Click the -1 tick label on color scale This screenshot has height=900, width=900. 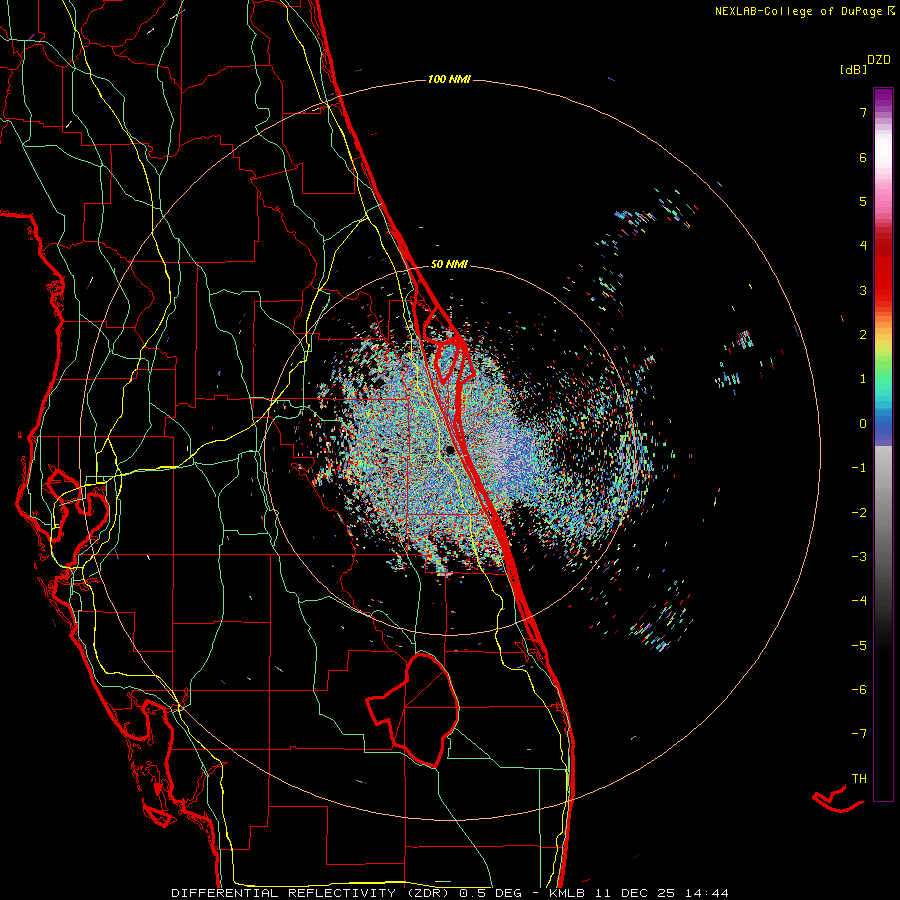859,468
